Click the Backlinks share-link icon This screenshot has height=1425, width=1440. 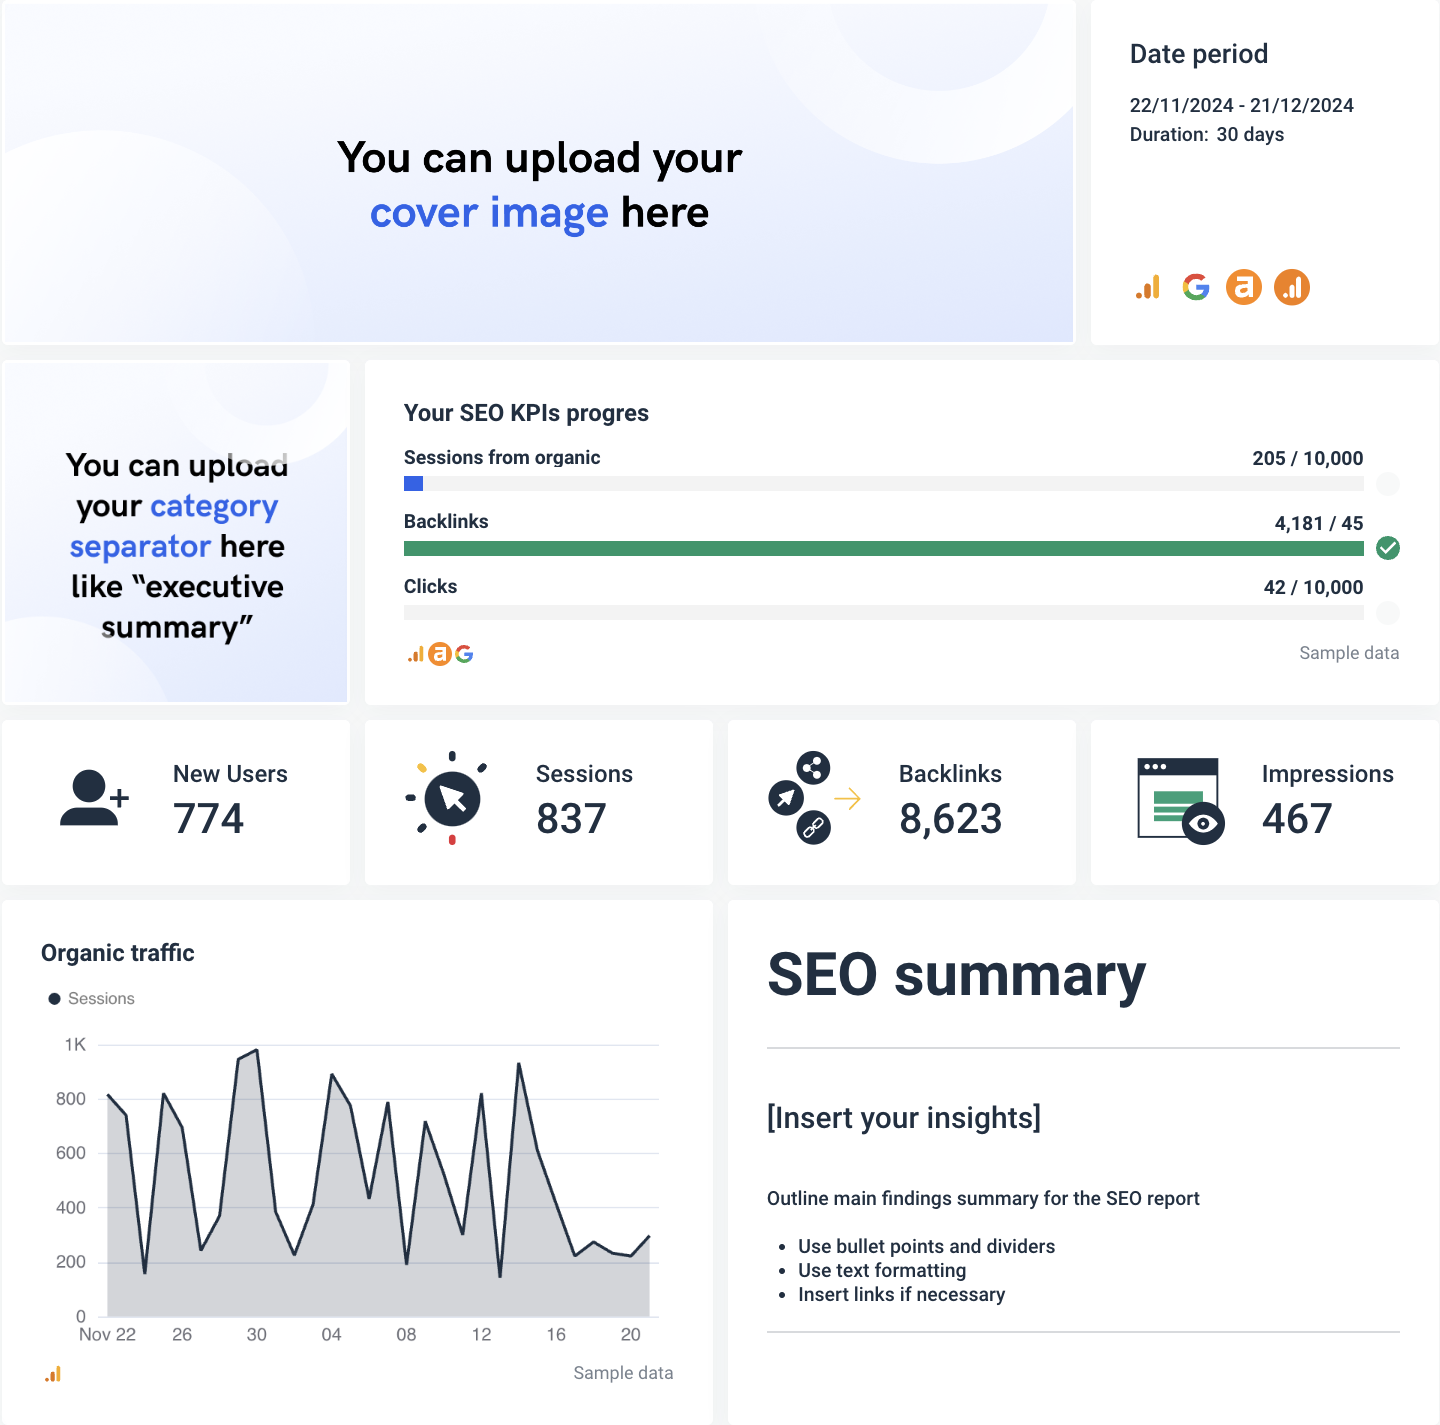(x=812, y=798)
